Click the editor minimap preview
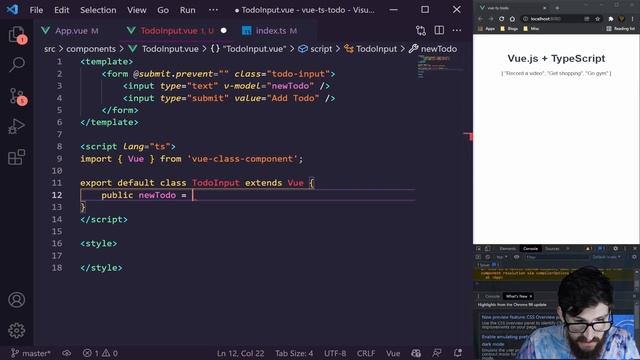This screenshot has height=360, width=640. point(439,67)
